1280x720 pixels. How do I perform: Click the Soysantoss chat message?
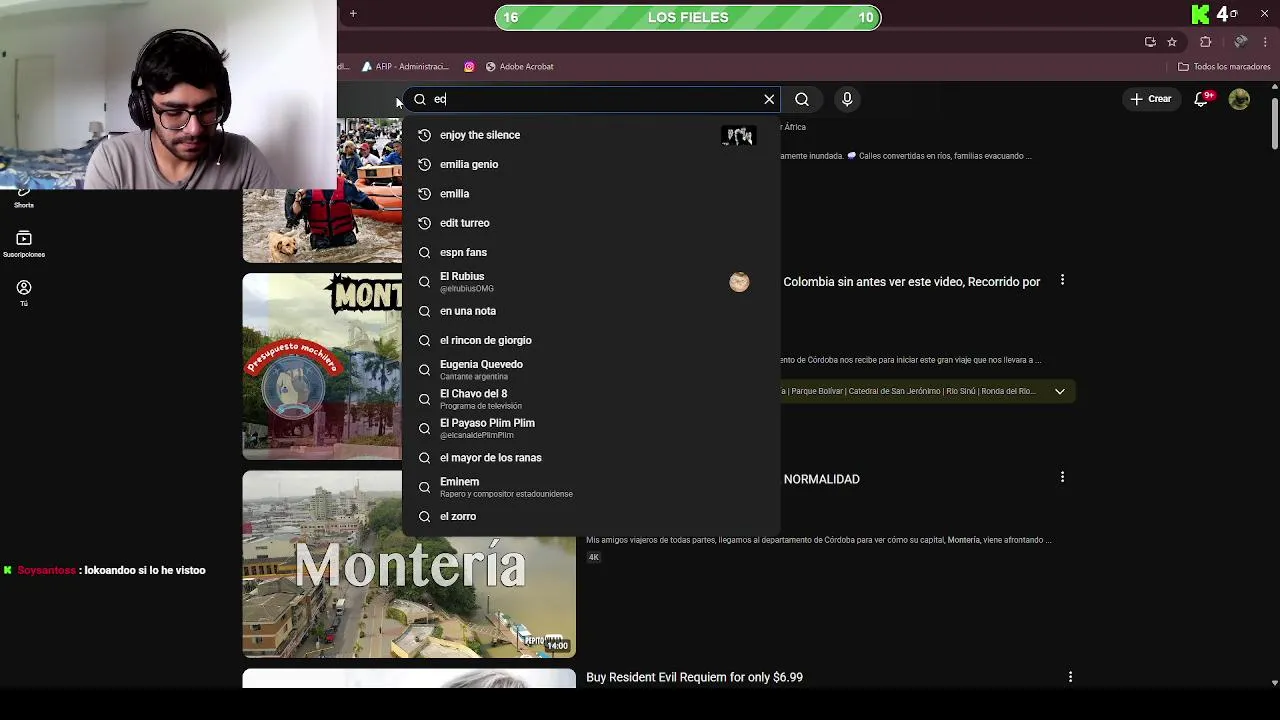tap(104, 570)
